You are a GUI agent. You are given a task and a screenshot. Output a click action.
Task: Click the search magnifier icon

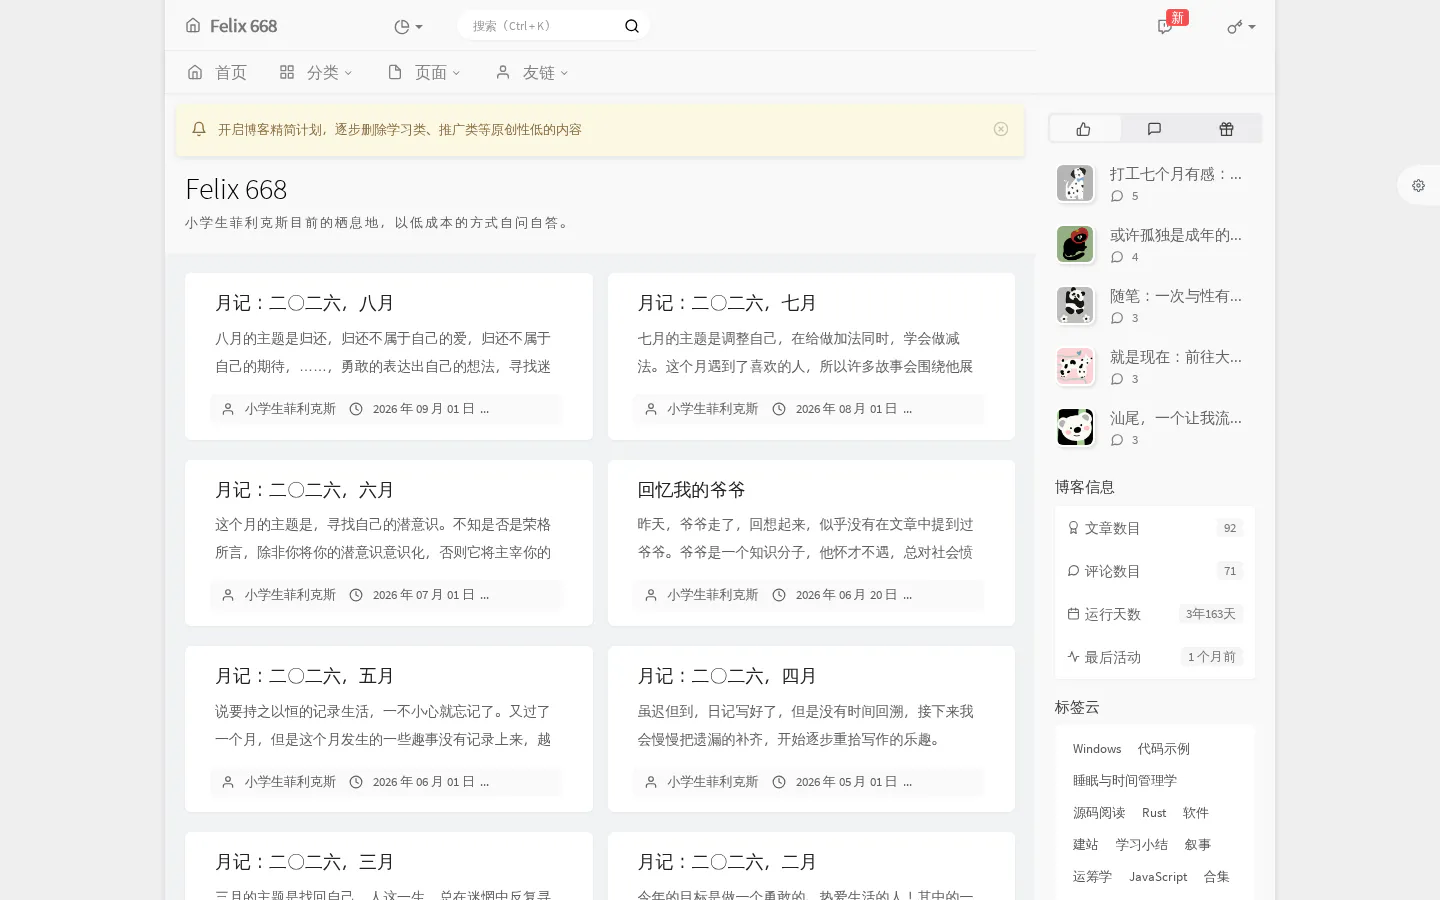(632, 26)
